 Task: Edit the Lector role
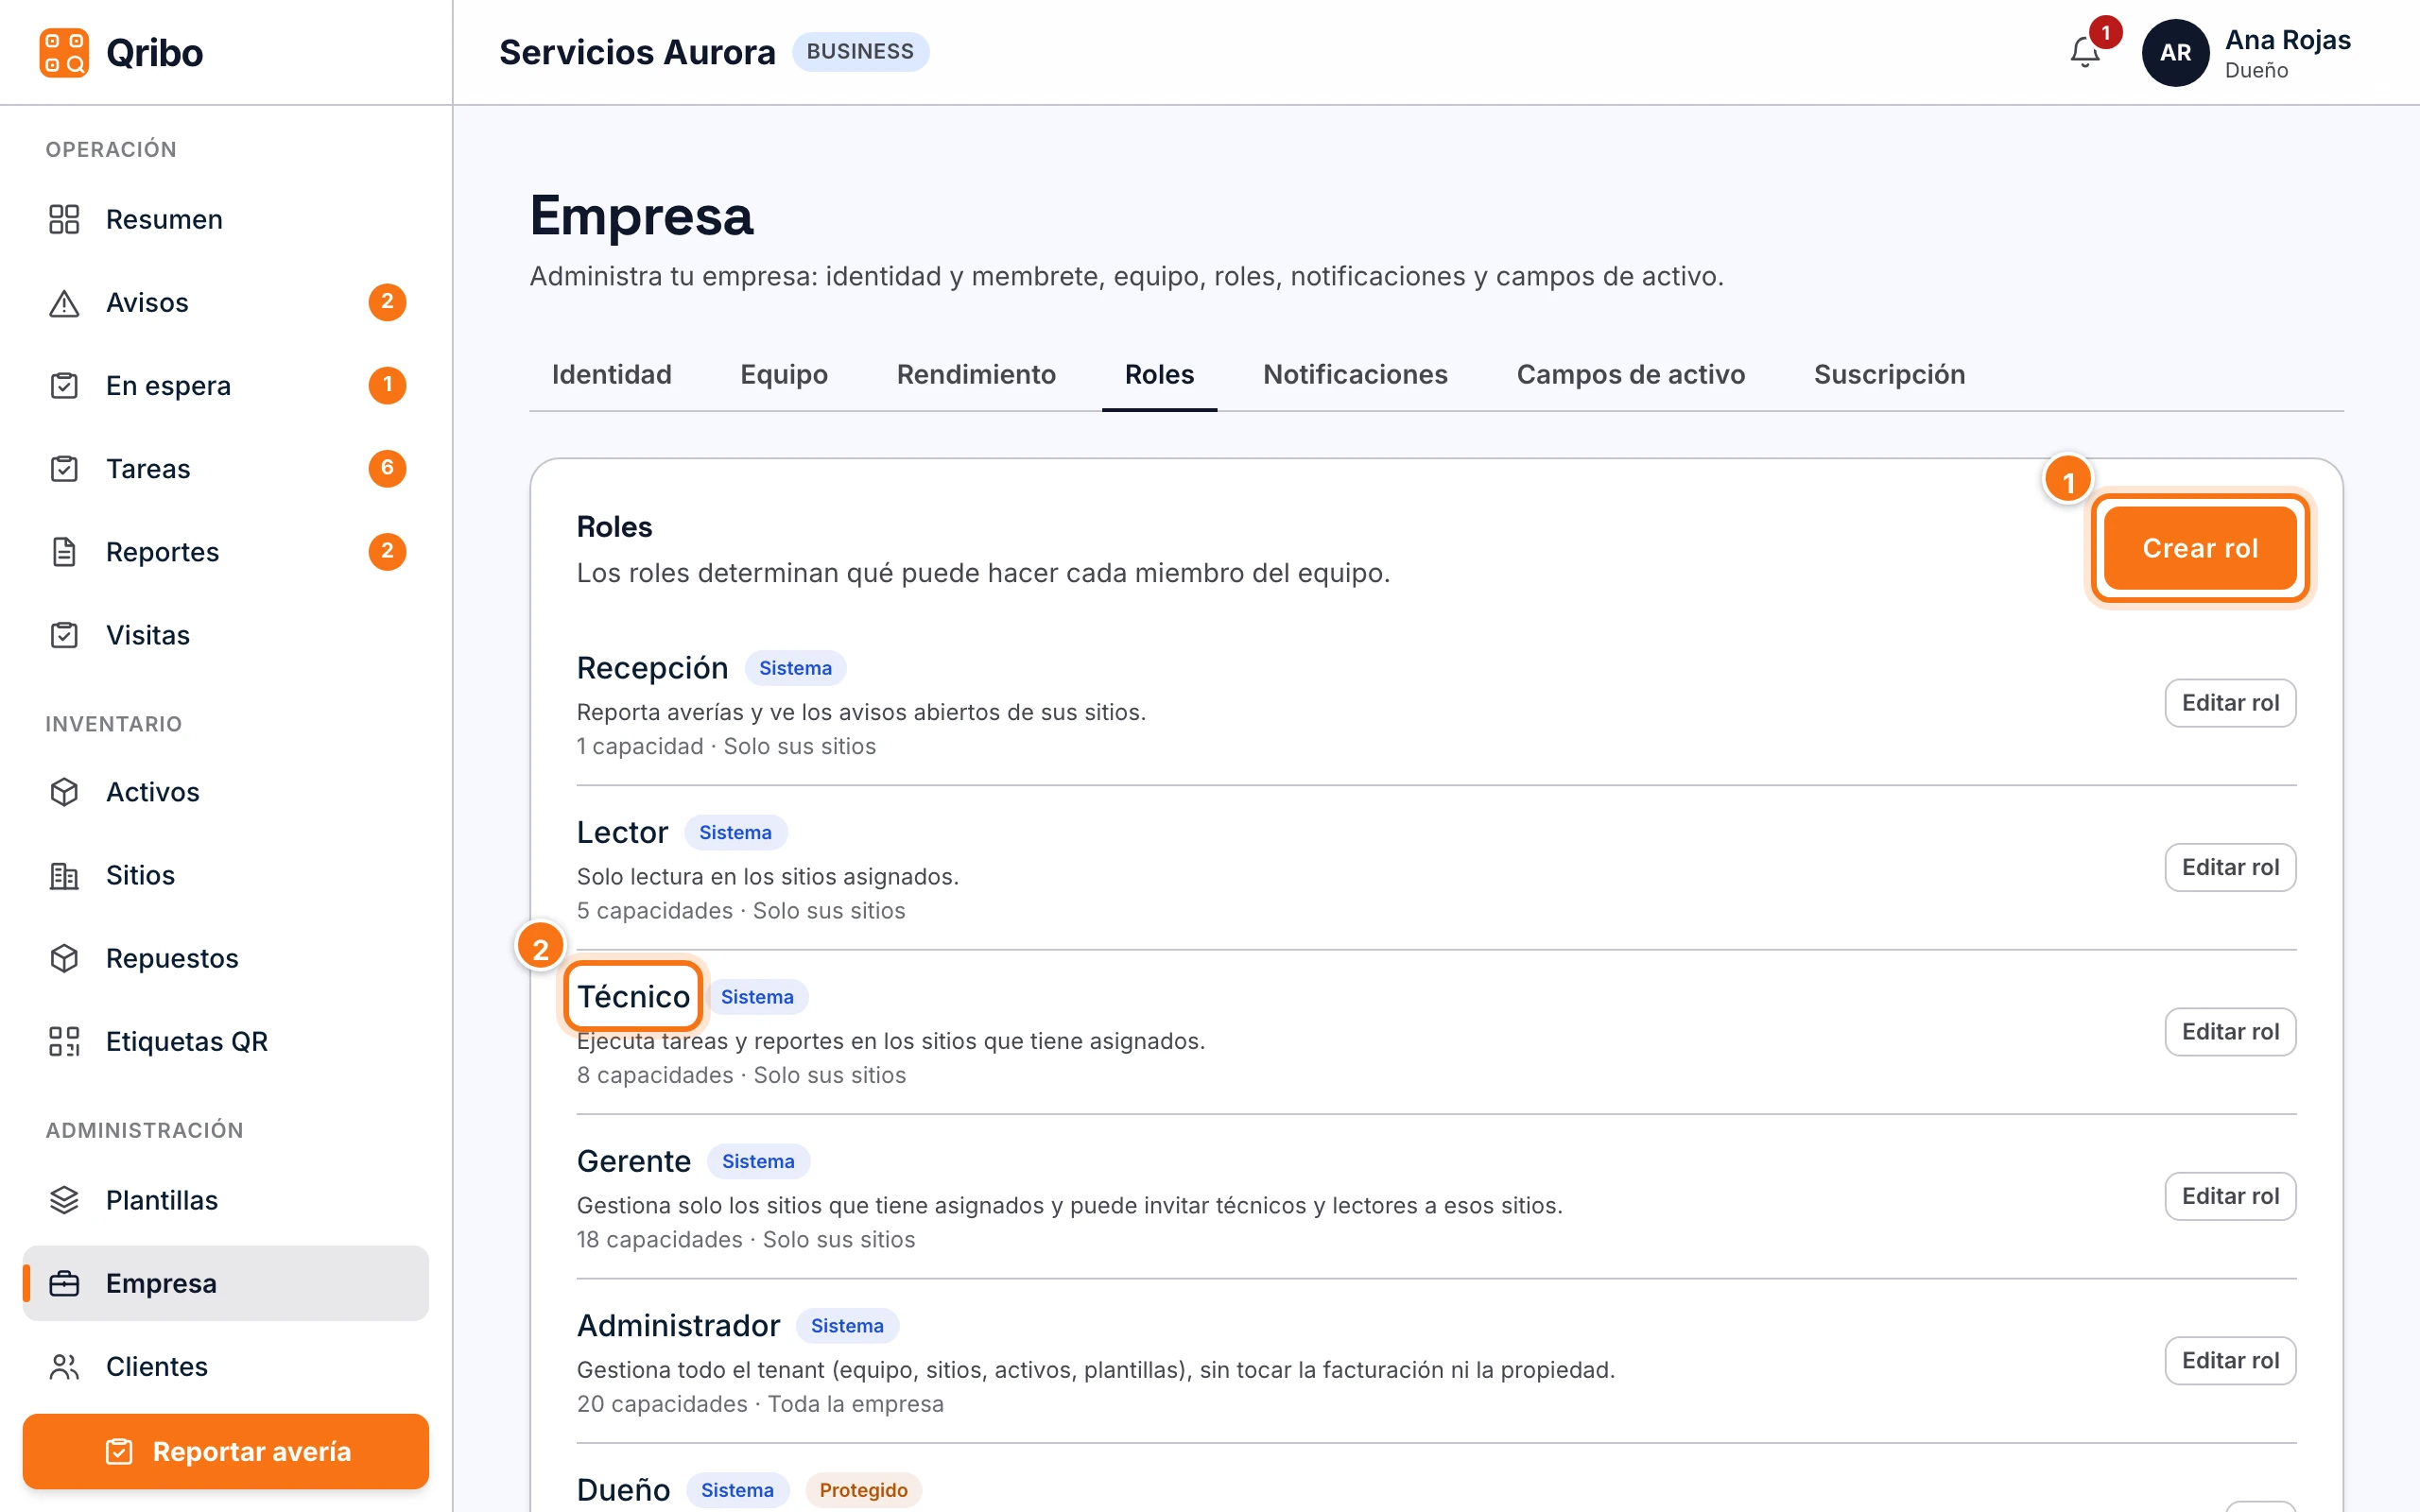tap(2230, 866)
